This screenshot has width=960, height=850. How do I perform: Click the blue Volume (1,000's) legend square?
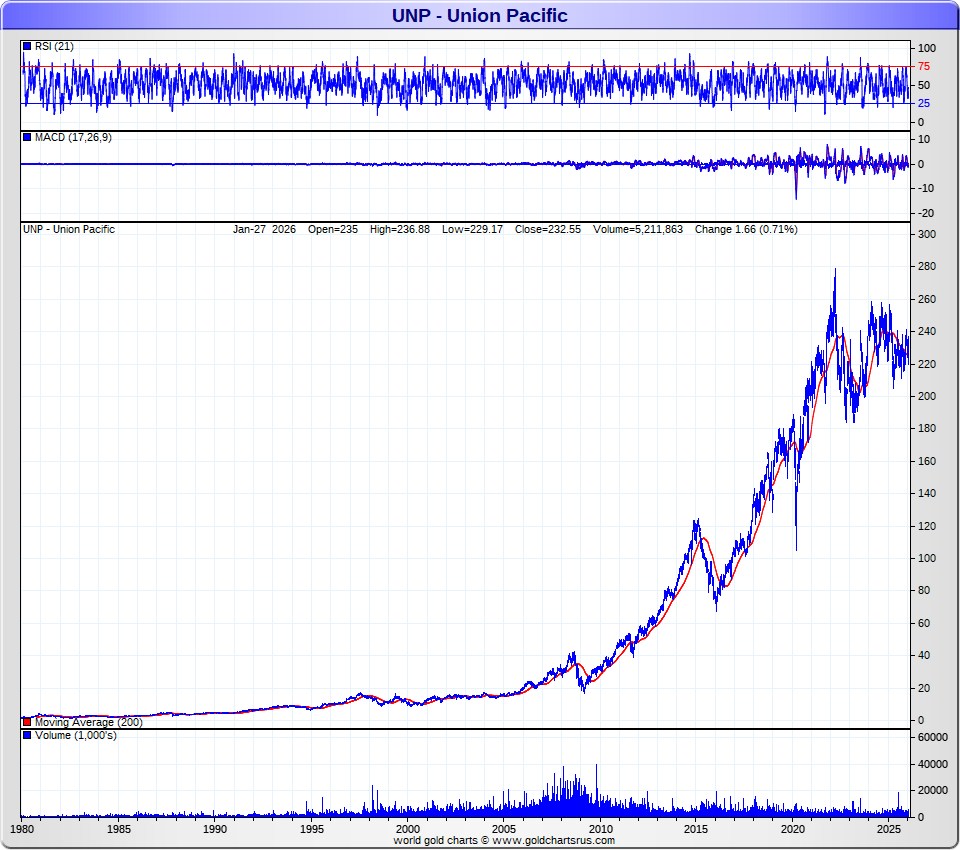tap(27, 735)
